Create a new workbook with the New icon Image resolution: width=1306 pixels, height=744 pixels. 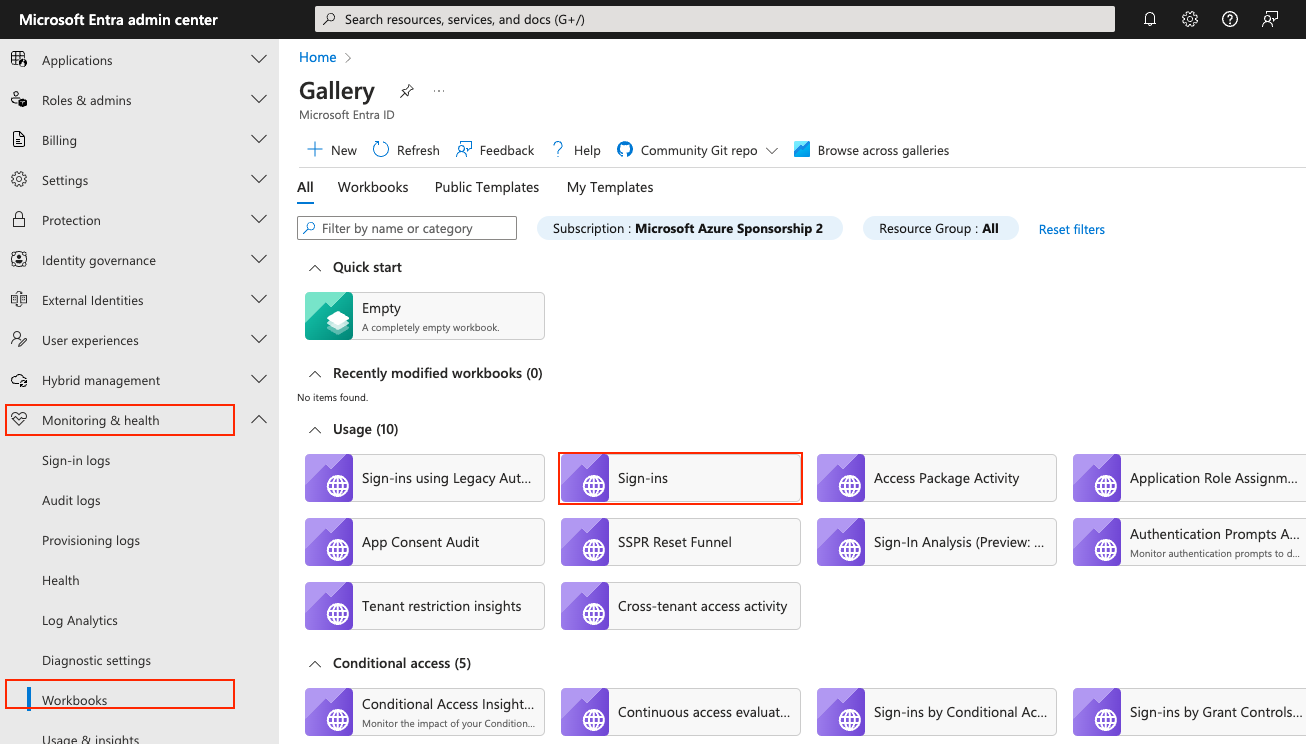click(x=314, y=149)
